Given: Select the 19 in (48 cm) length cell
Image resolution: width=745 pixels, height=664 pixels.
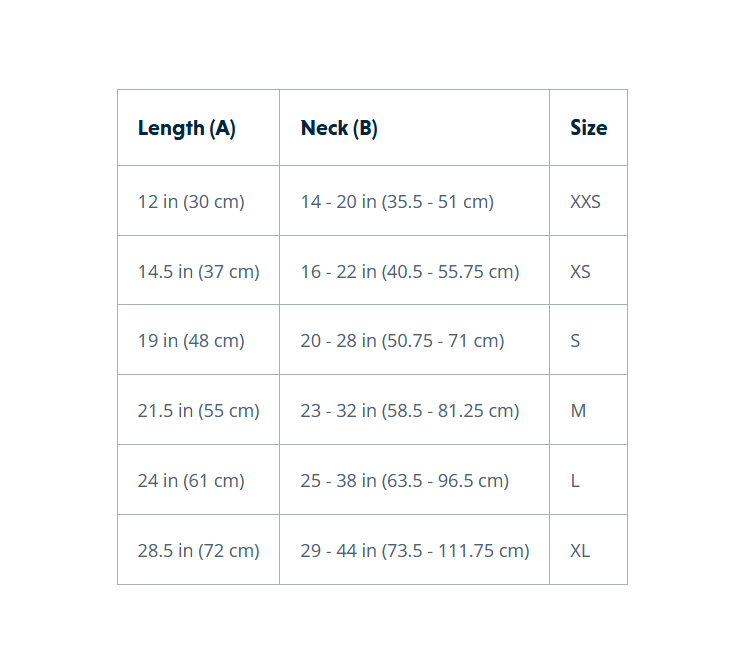Looking at the screenshot, I should (198, 340).
